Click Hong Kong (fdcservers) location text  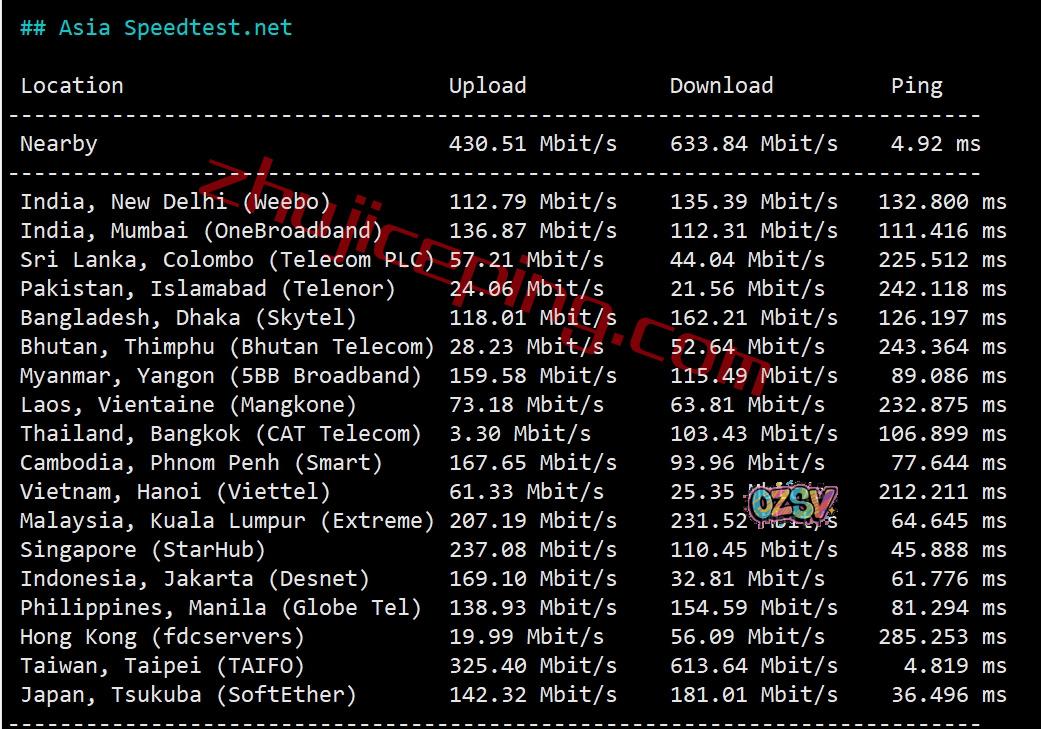pyautogui.click(x=162, y=637)
